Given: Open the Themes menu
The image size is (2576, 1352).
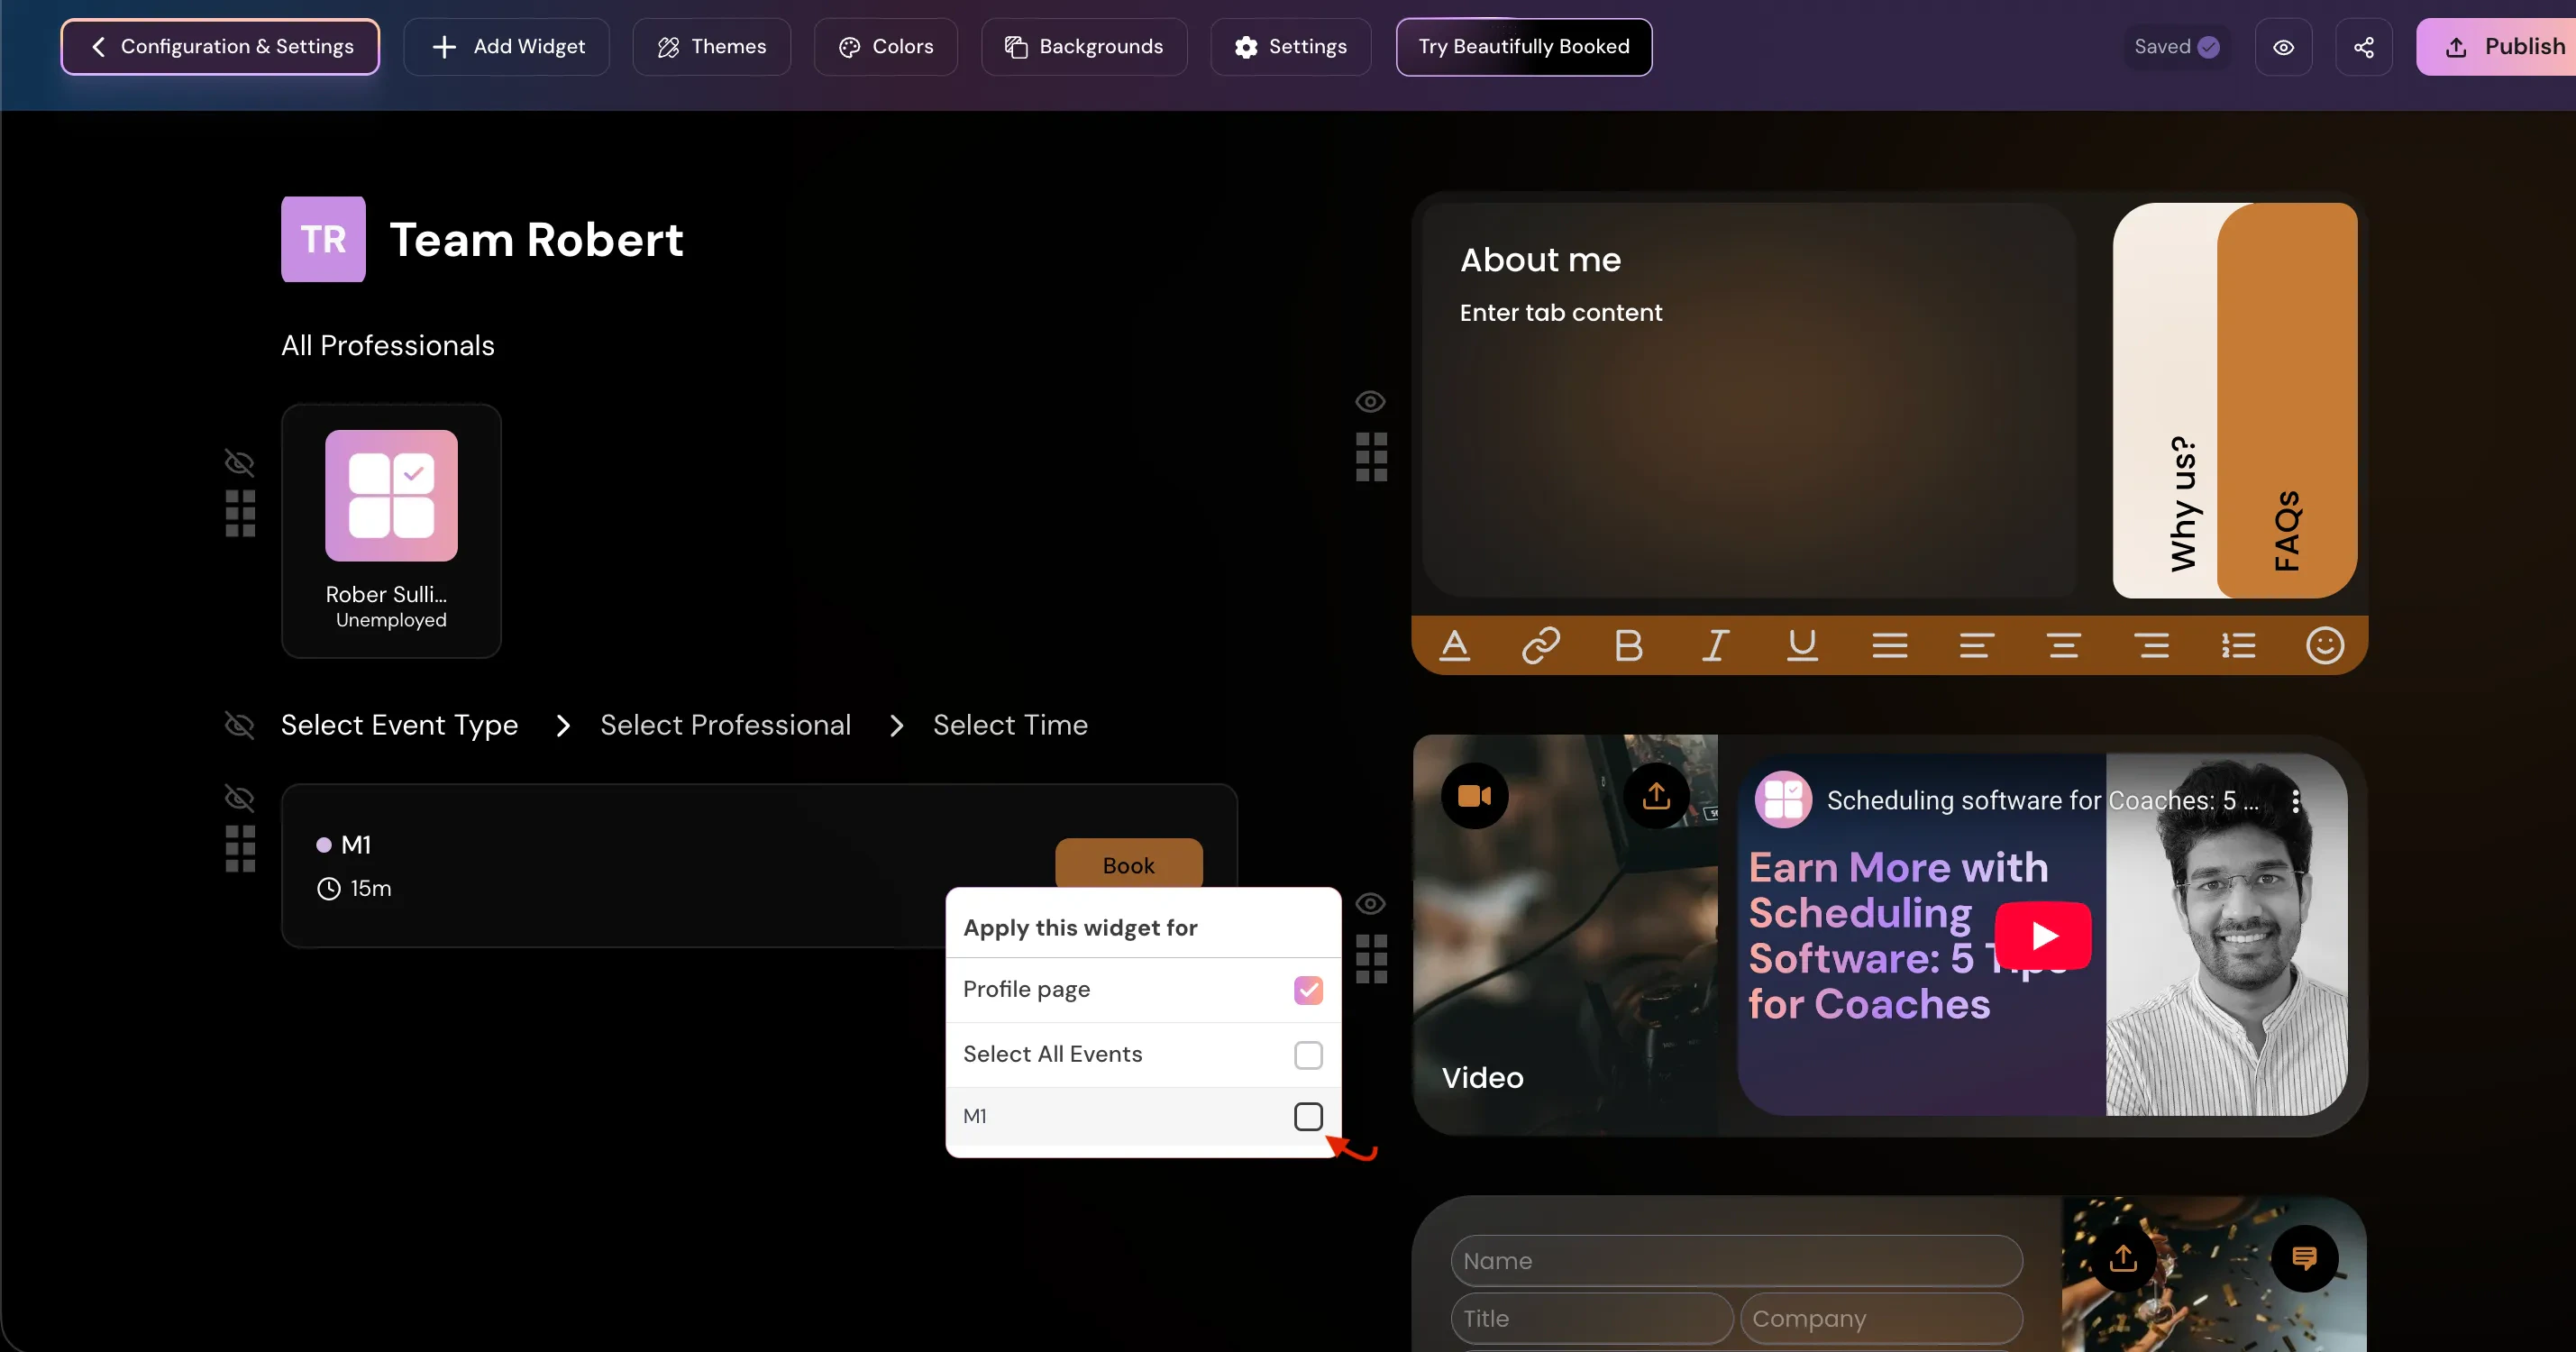Looking at the screenshot, I should [x=711, y=47].
